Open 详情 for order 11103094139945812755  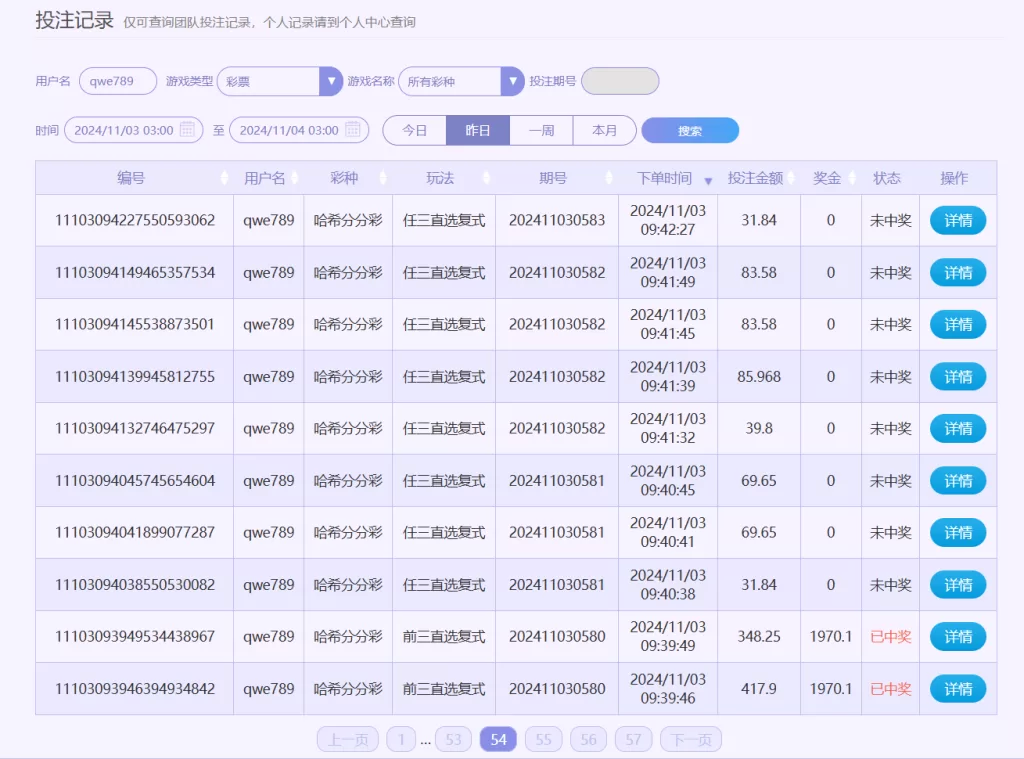coord(957,377)
